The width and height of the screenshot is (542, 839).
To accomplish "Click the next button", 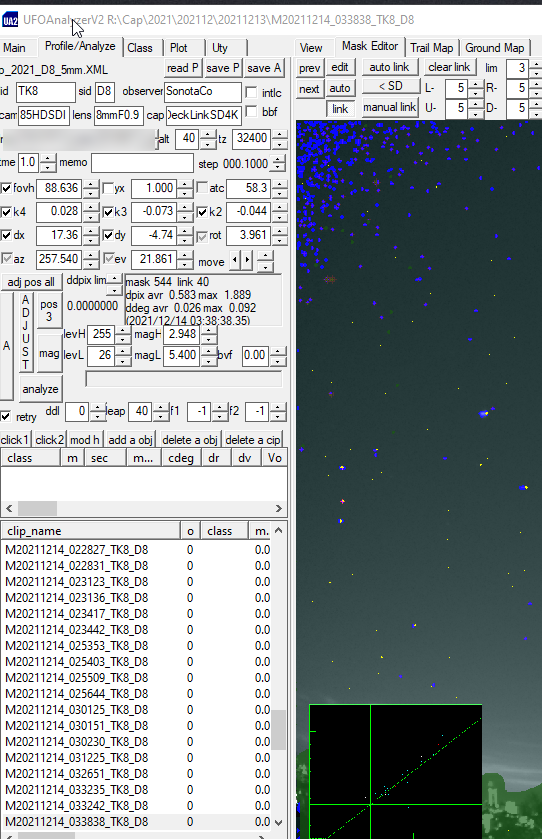I will 309,89.
